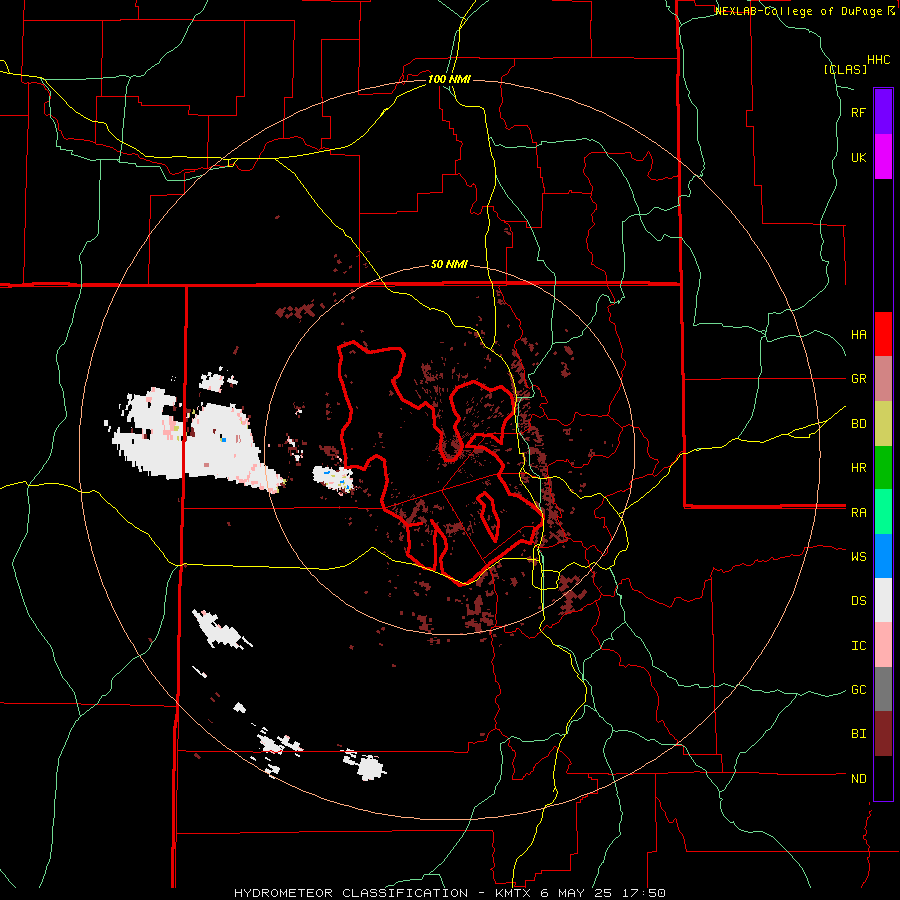The image size is (900, 900).
Task: Click the WS legend label
Action: point(858,556)
